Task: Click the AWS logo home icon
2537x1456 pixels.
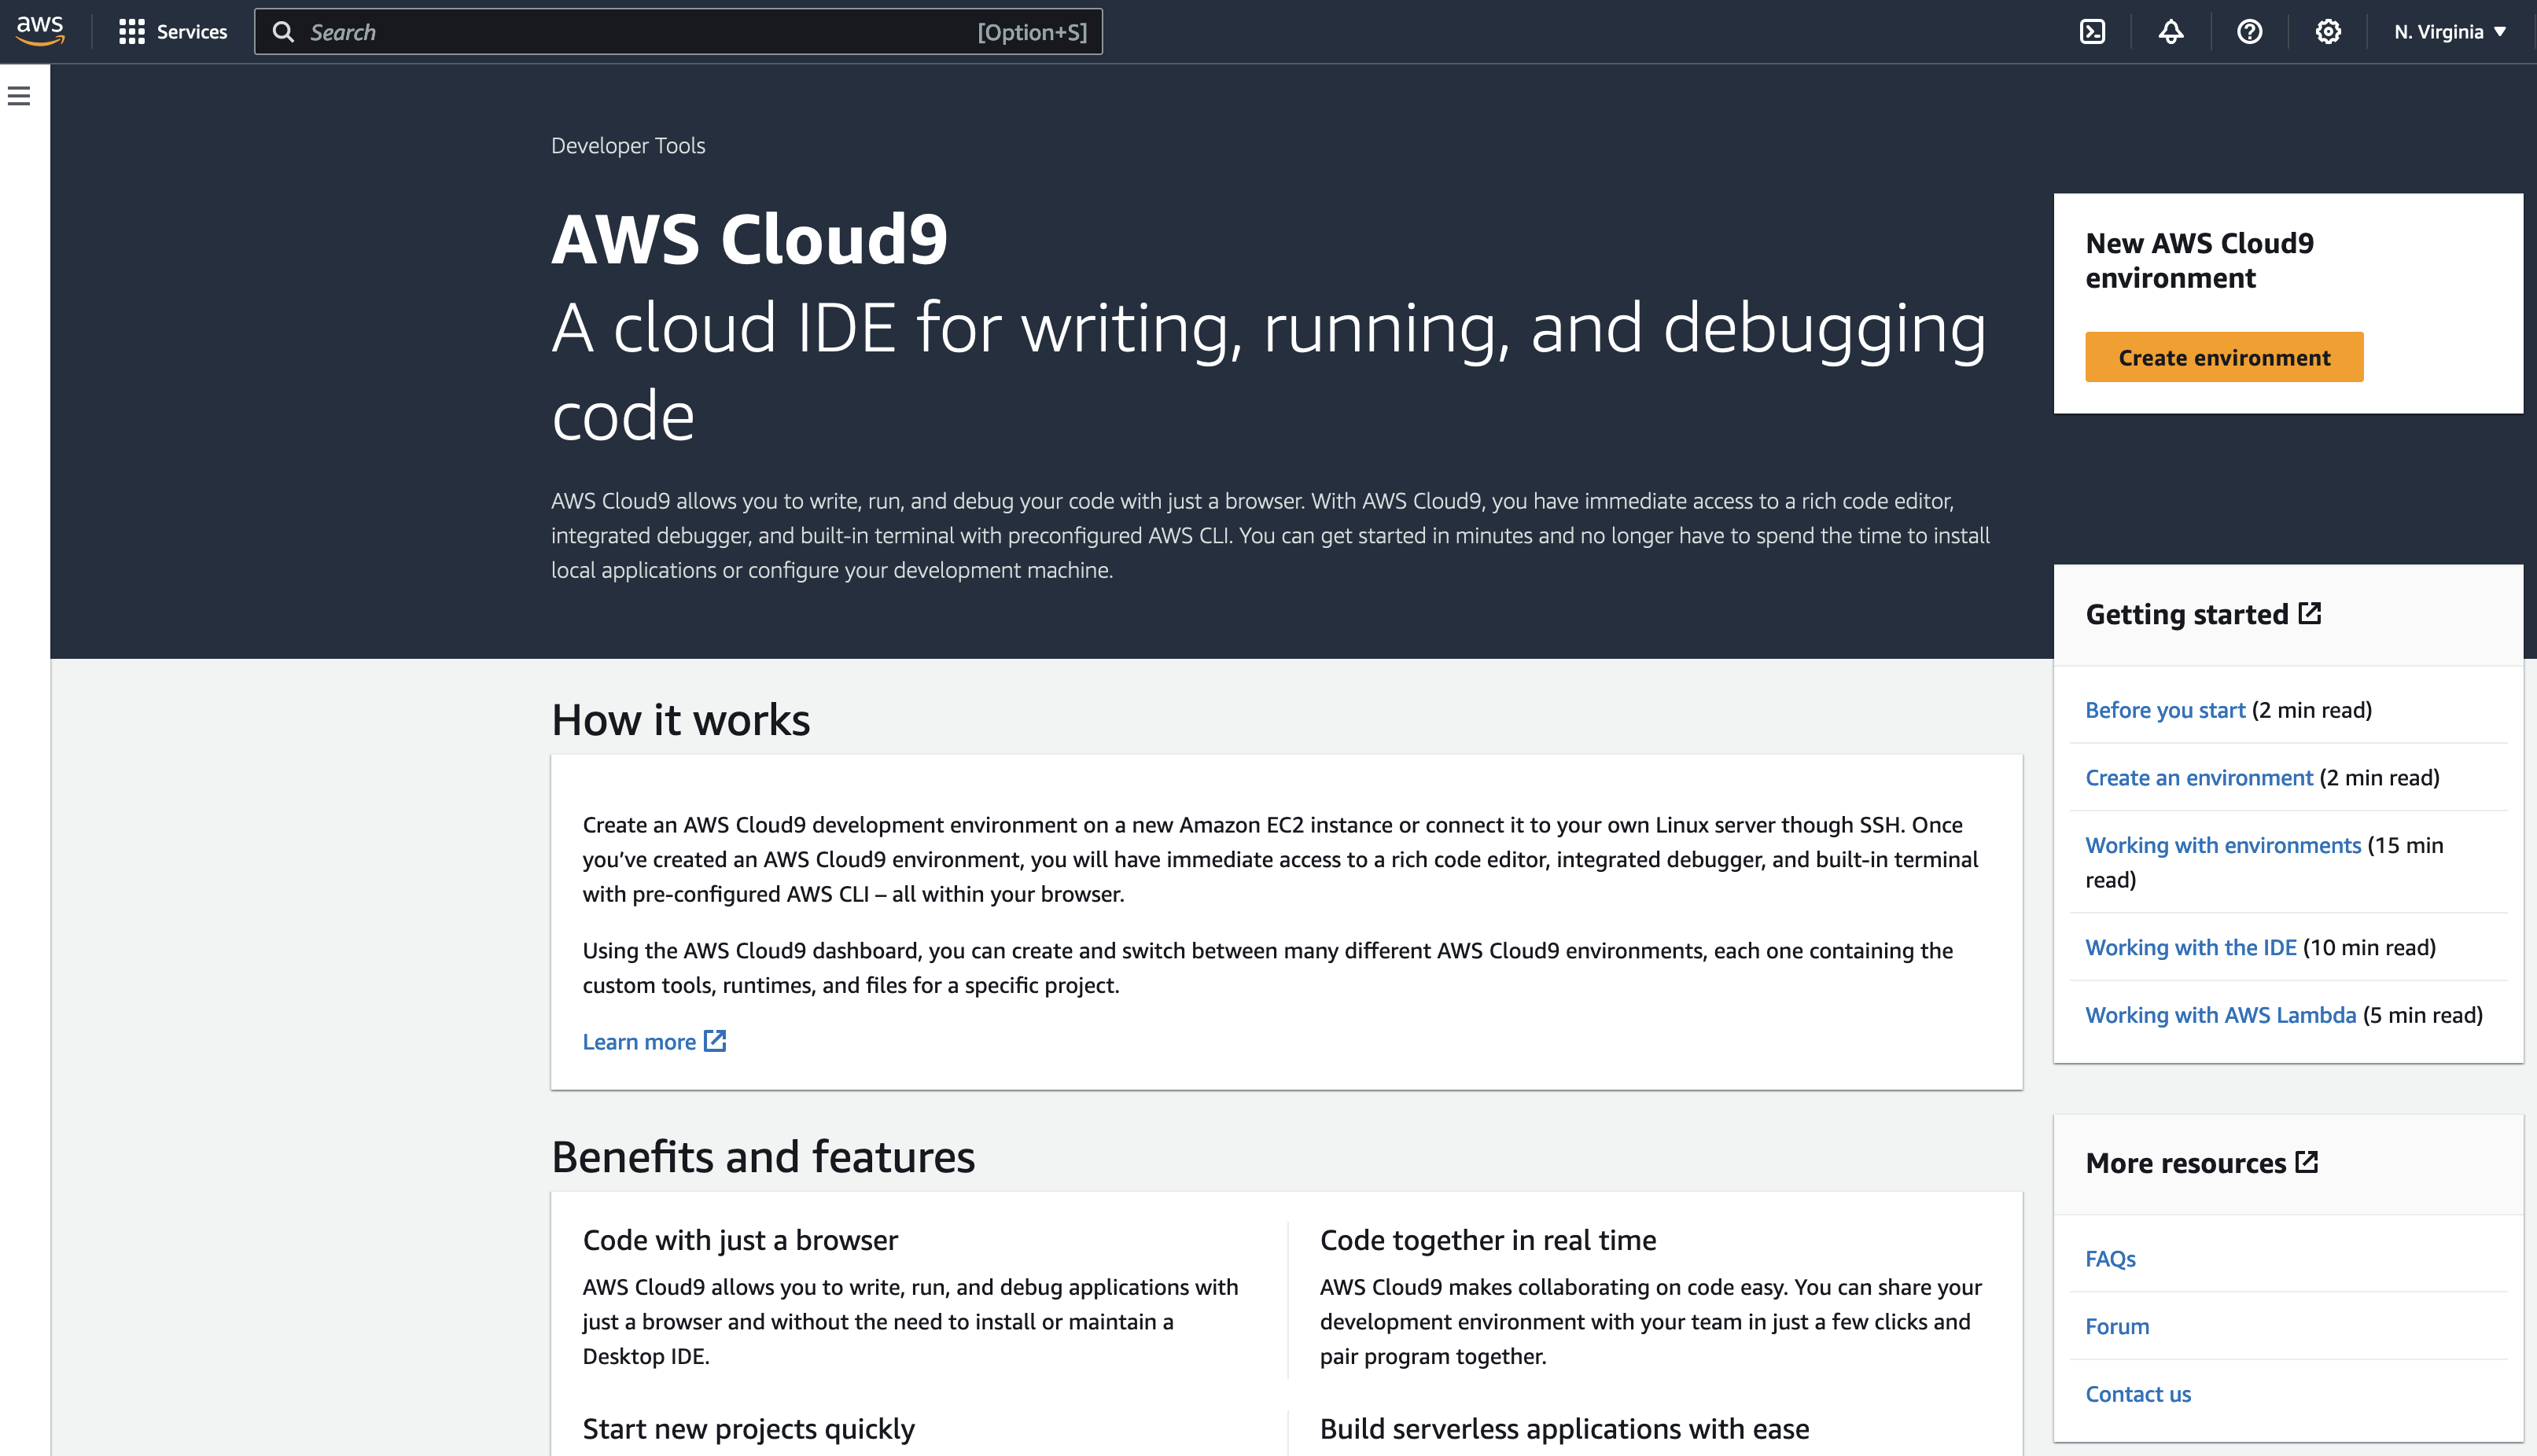Action: pyautogui.click(x=40, y=31)
